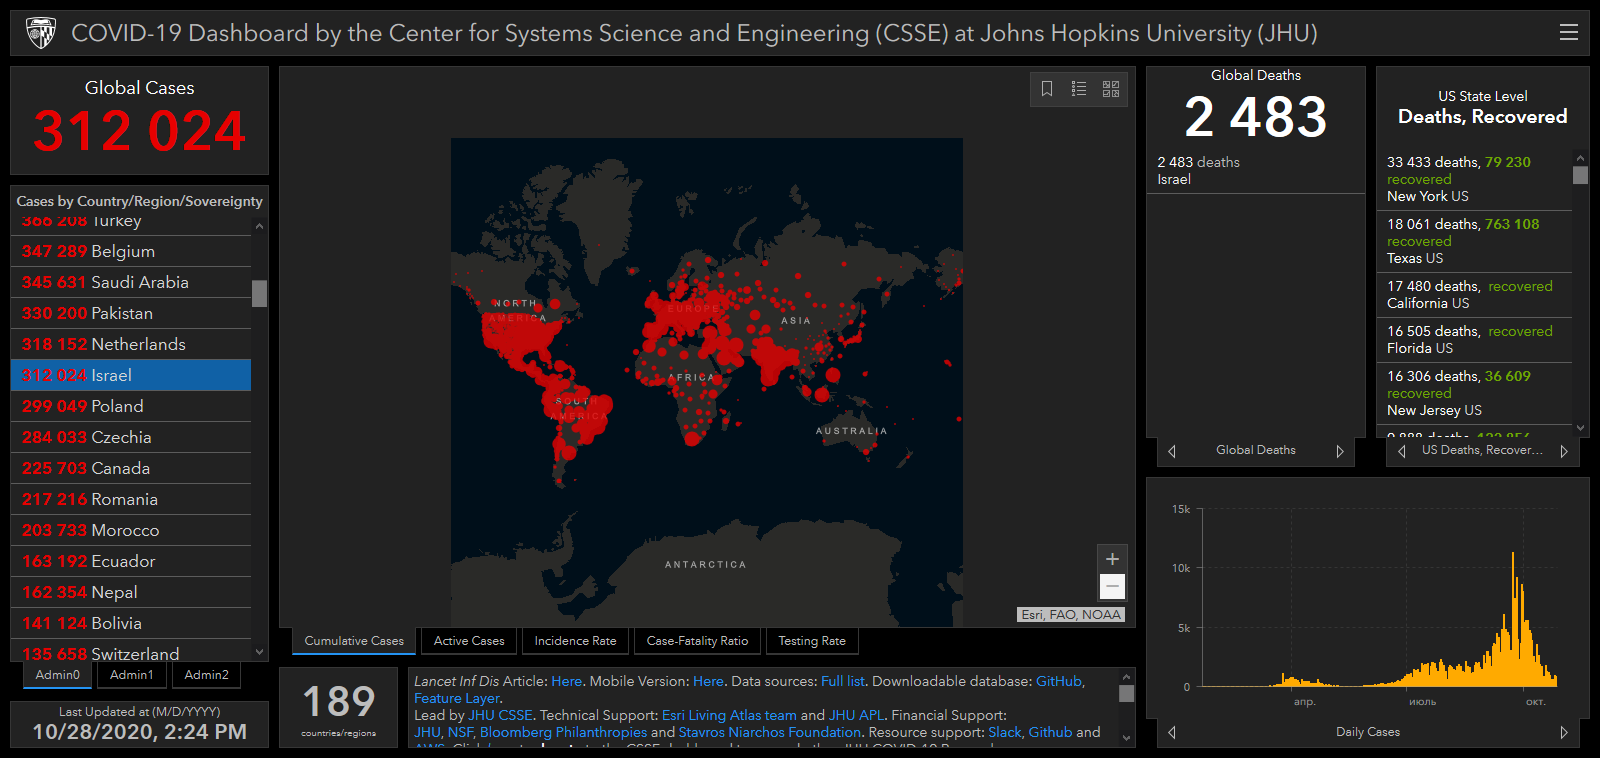Open the NSF financial support link
The width and height of the screenshot is (1600, 758).
pos(460,732)
